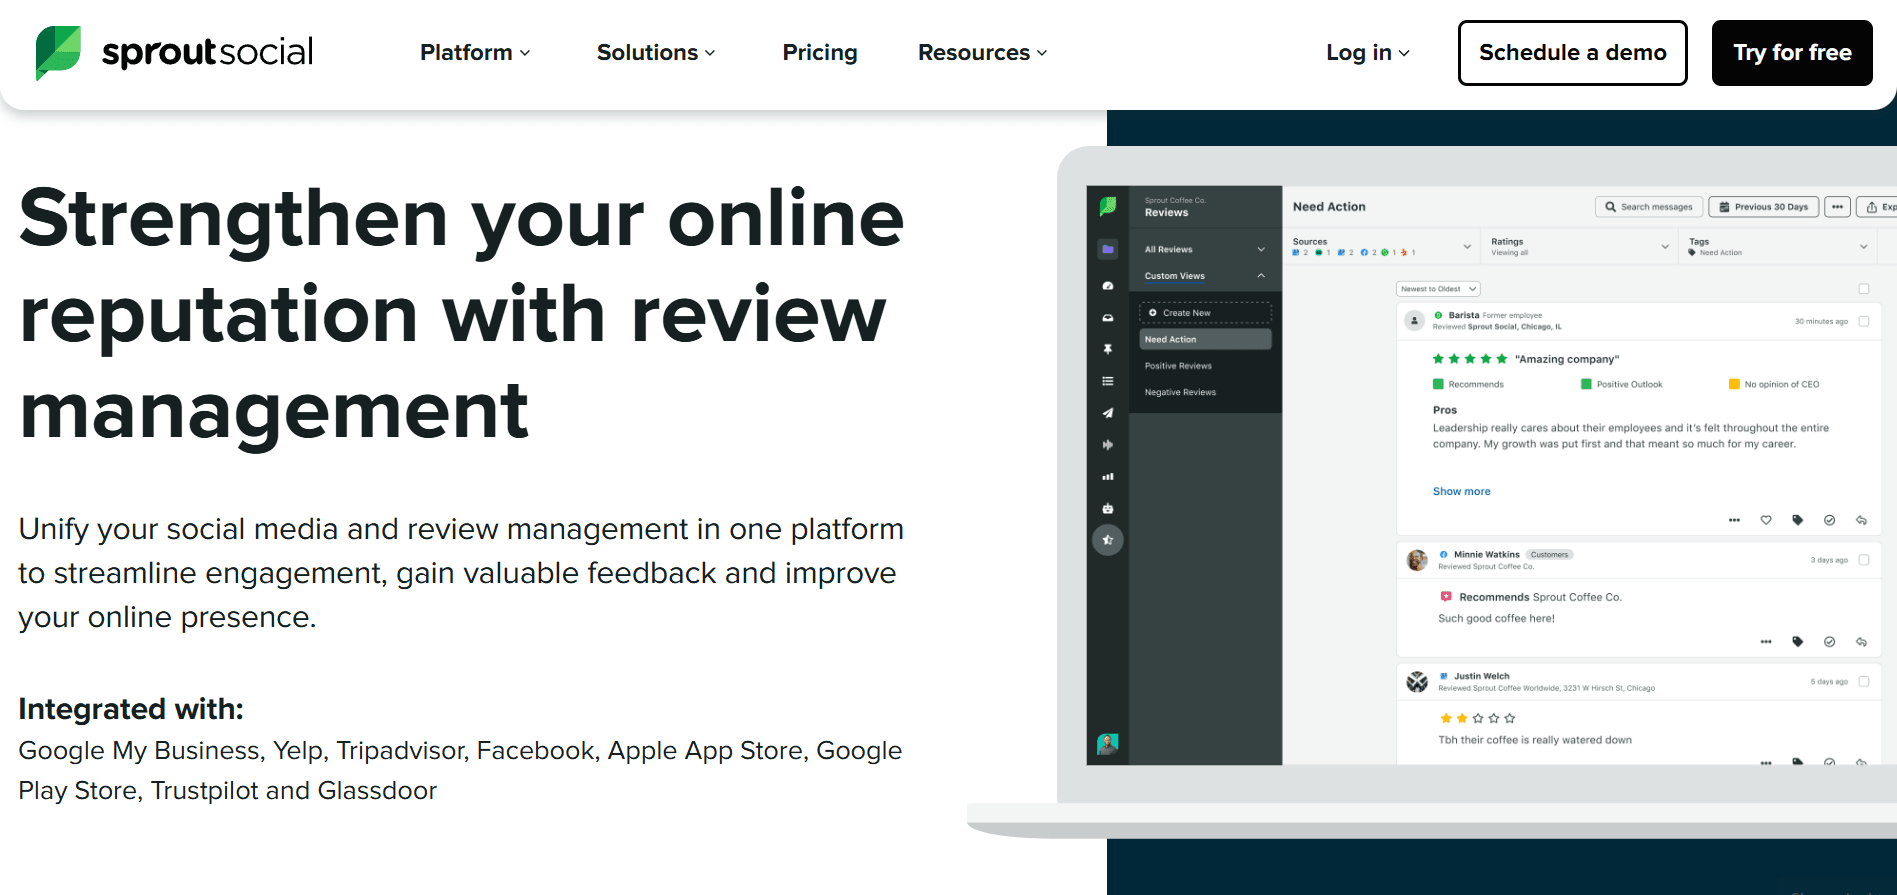Click reply arrow on Barista review
Screen dimensions: 1897x895
click(x=1861, y=520)
